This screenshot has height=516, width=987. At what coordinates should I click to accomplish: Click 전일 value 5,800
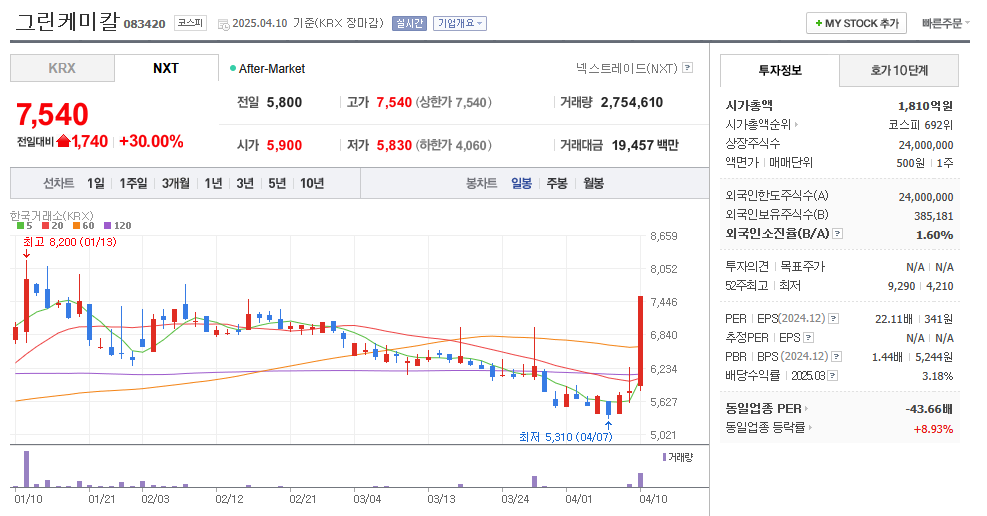pos(285,103)
